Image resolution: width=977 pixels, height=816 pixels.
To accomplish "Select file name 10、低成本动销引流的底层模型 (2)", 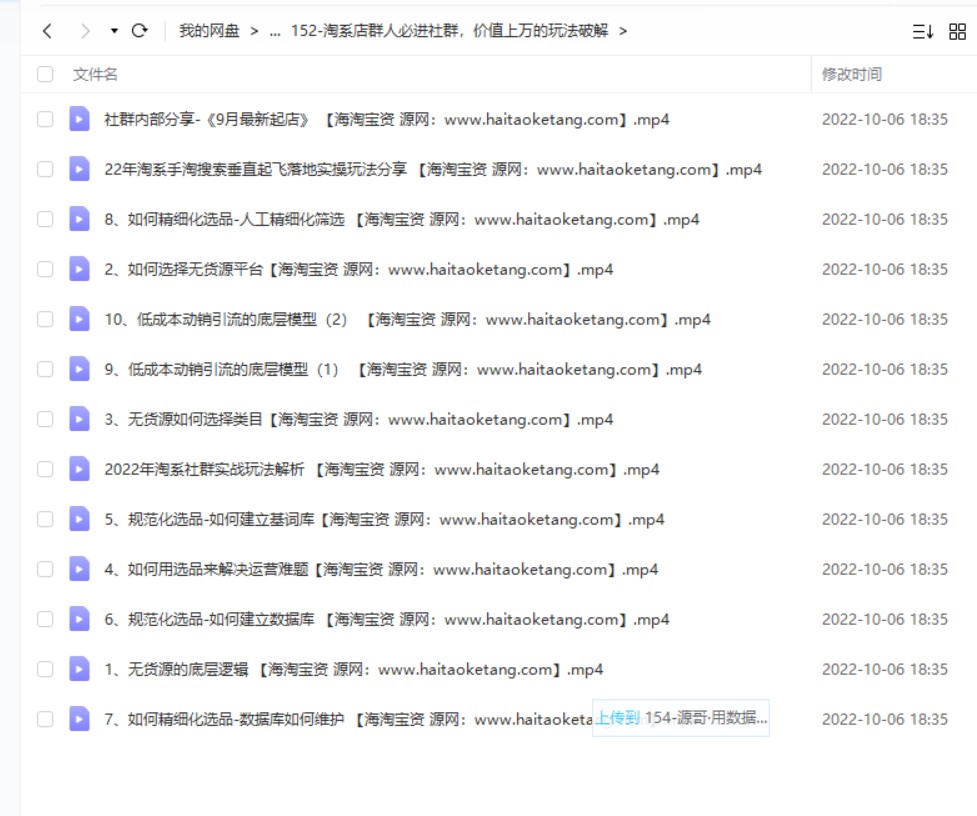I will (x=407, y=319).
